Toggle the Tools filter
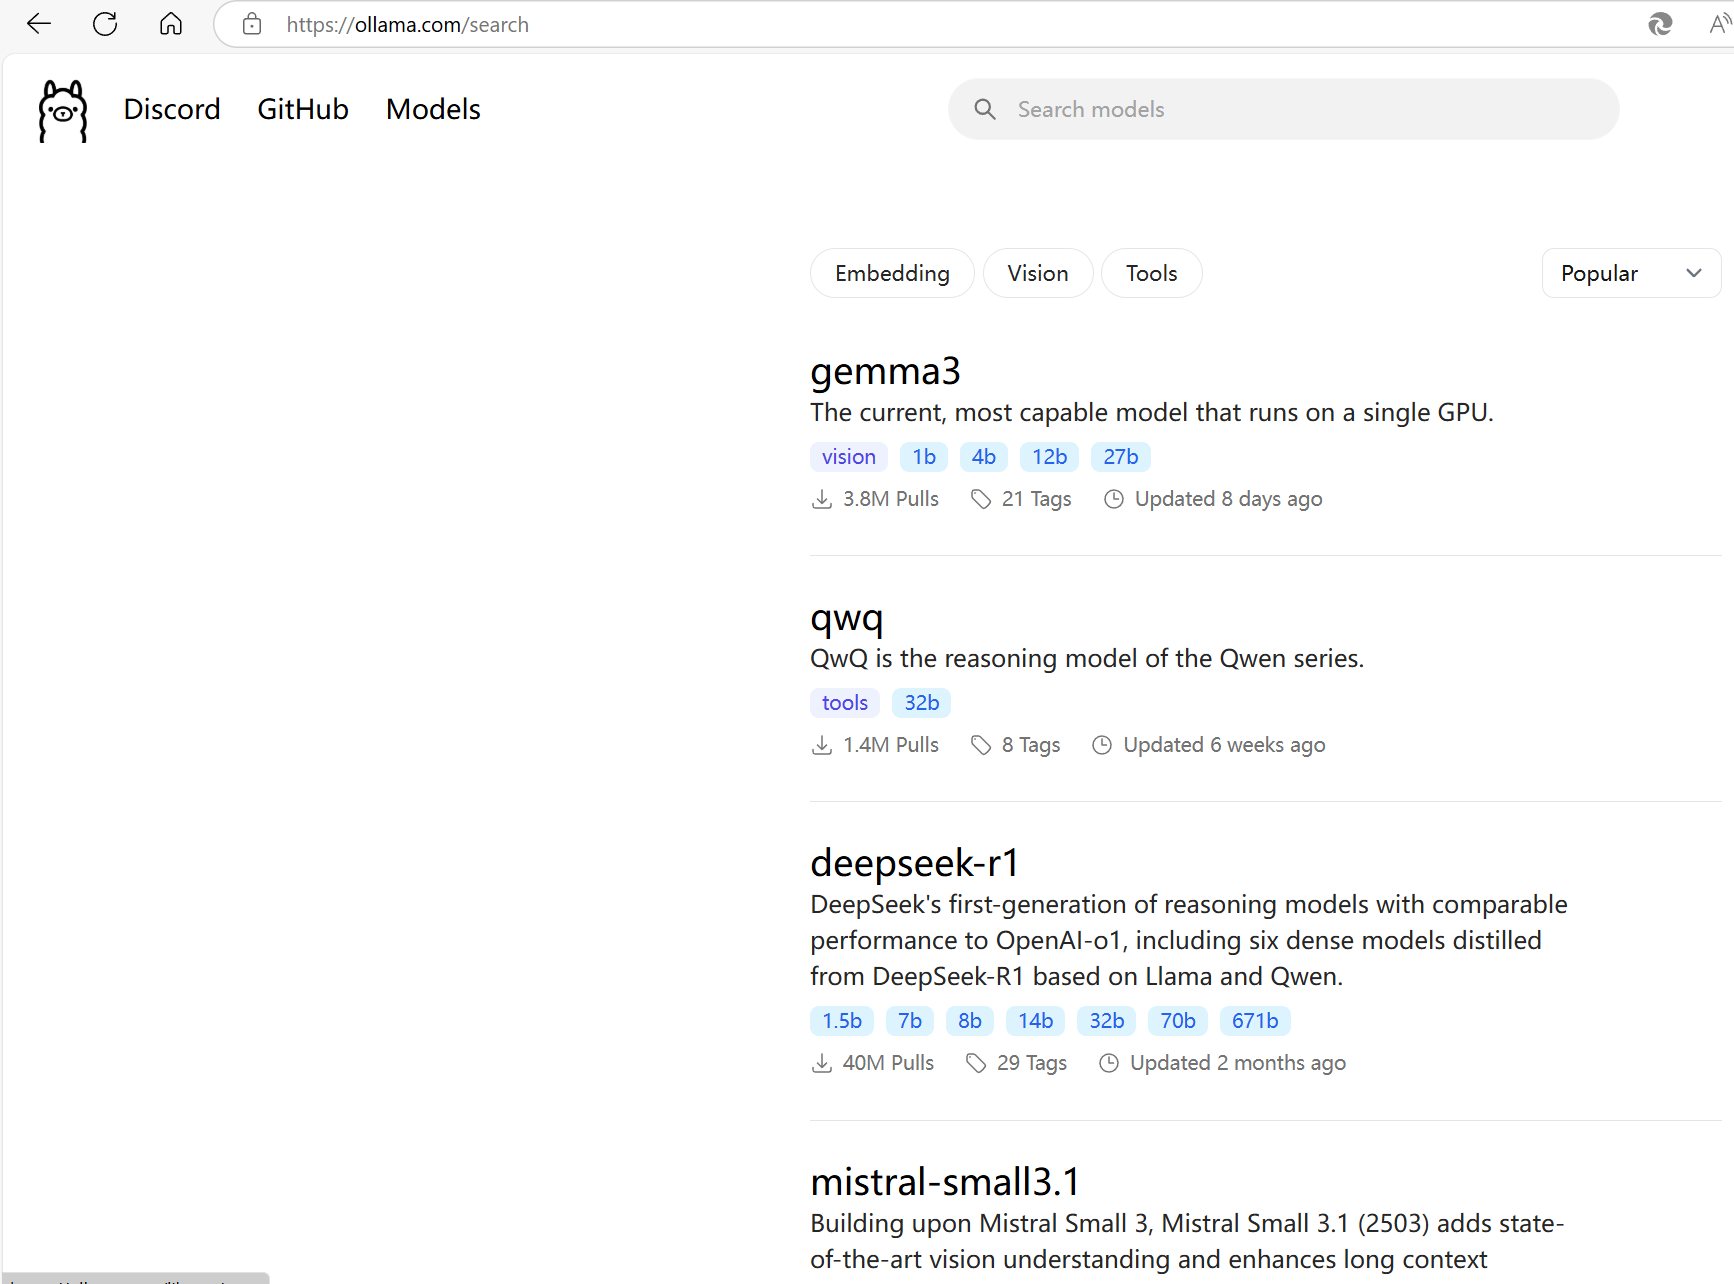 pos(1152,273)
